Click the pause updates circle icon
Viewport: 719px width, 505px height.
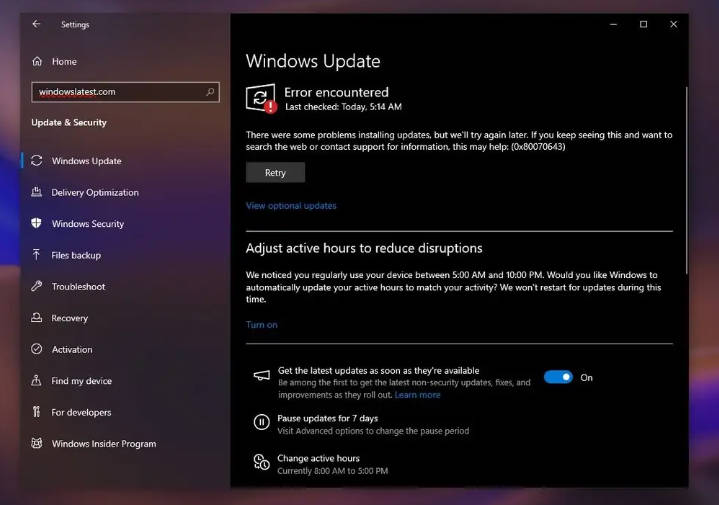(x=262, y=422)
